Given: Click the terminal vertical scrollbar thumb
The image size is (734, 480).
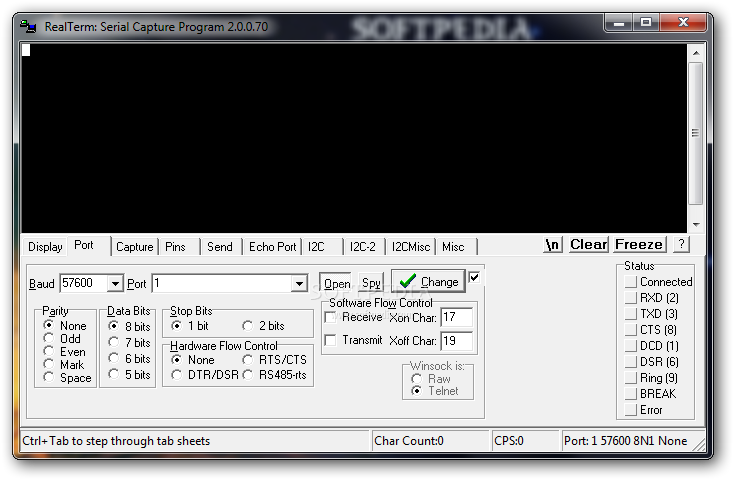Looking at the screenshot, I should pos(696,133).
